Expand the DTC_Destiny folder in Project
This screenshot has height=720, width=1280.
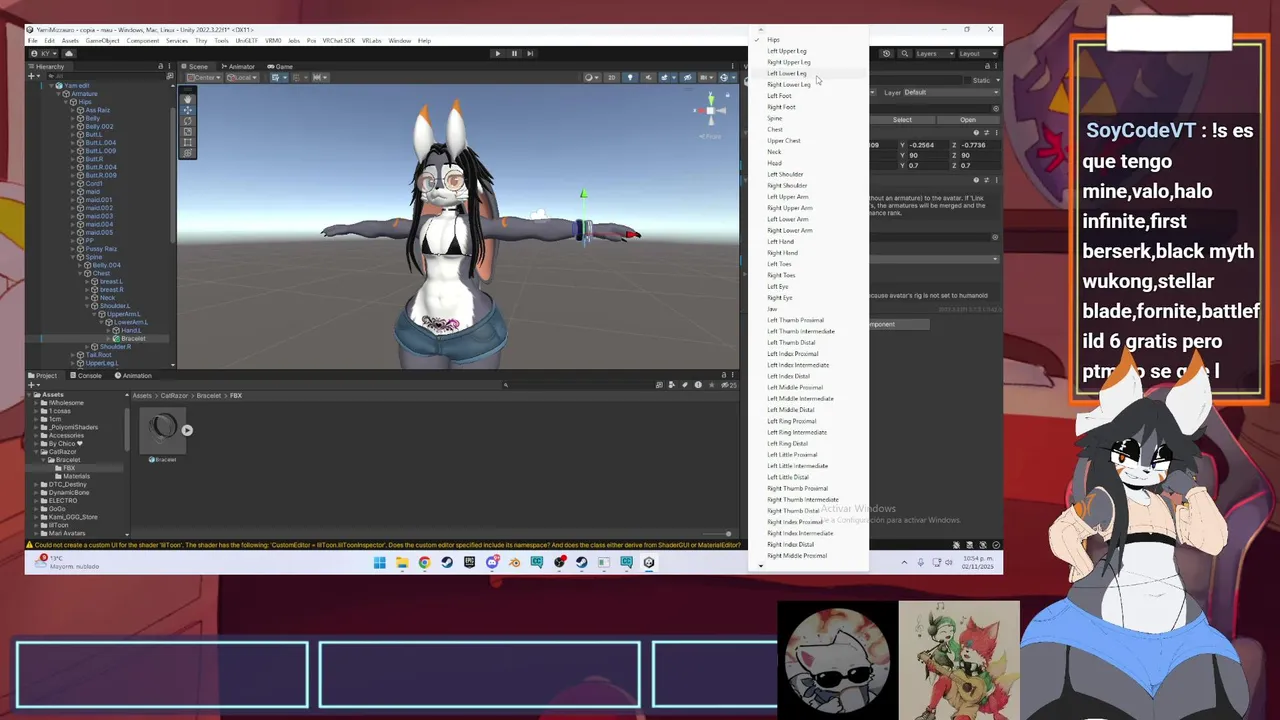(37, 484)
